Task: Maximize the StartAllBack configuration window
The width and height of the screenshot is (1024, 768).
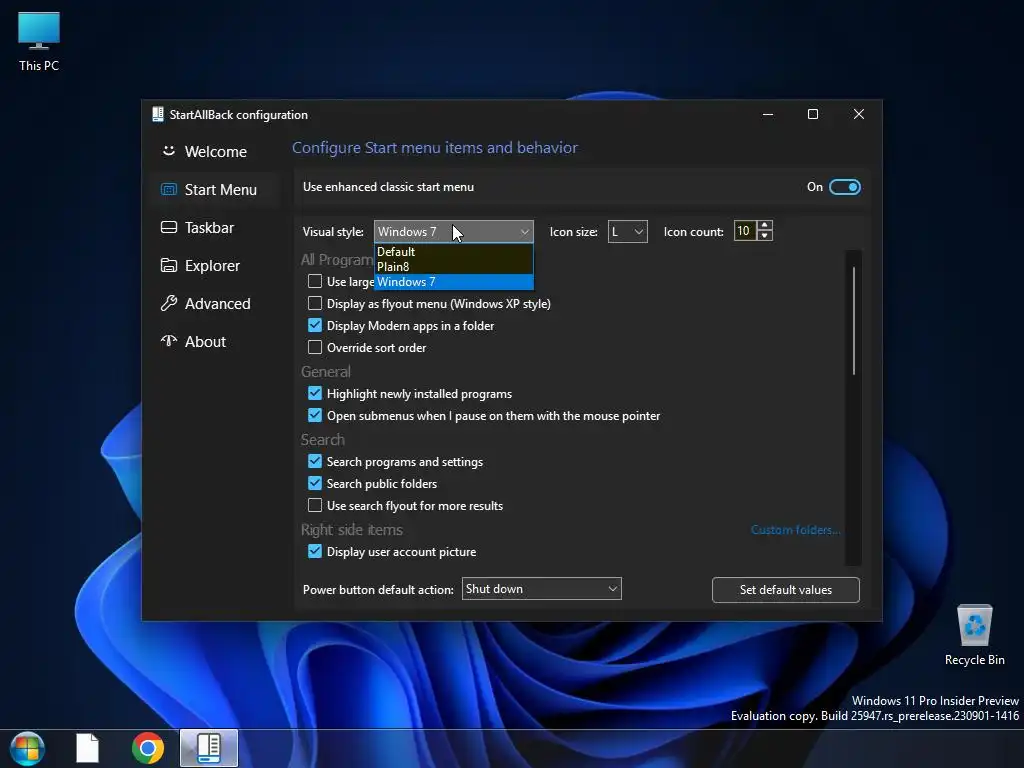Action: (813, 114)
